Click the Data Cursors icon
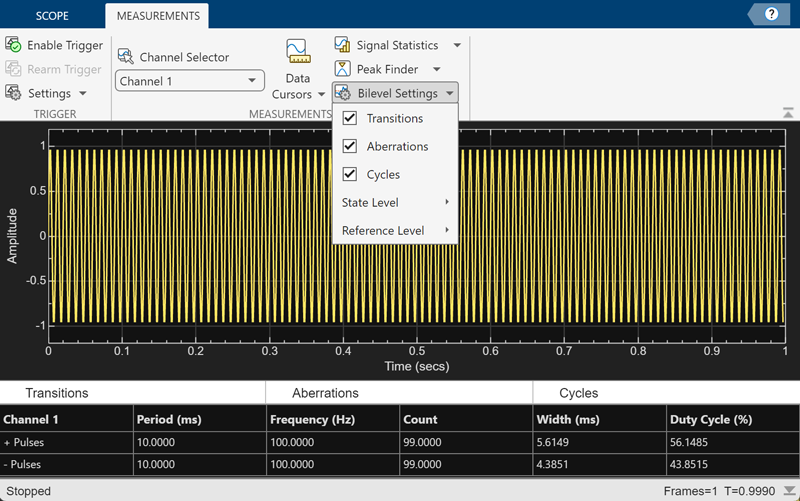This screenshot has width=800, height=501. pyautogui.click(x=297, y=52)
